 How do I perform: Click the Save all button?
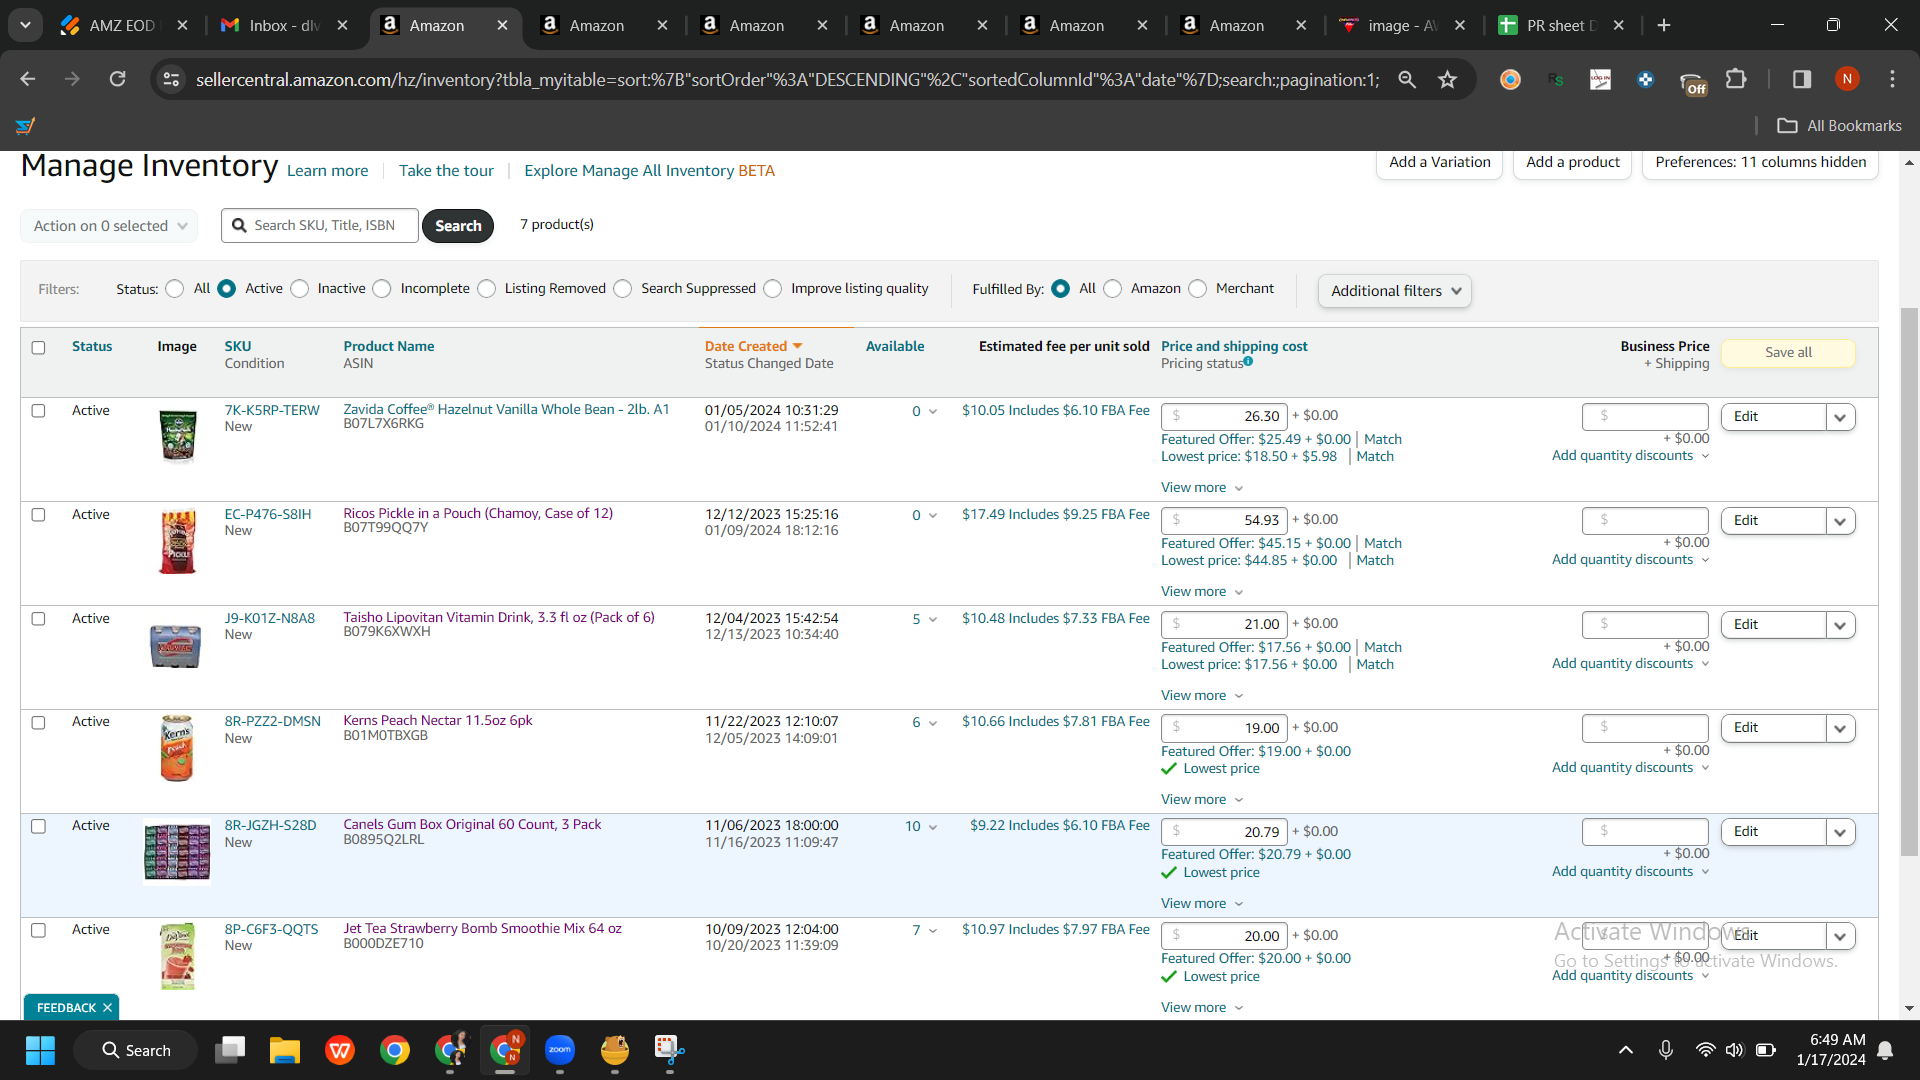[x=1788, y=352]
